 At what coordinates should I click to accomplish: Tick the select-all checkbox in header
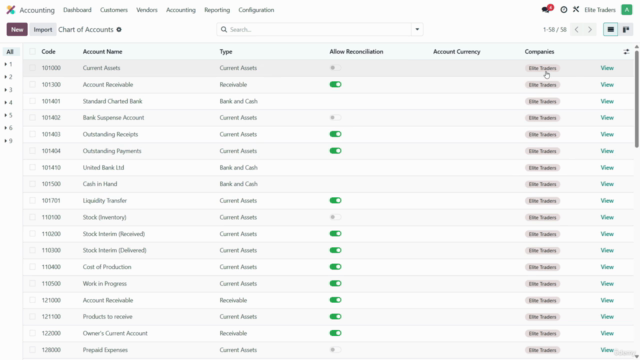[32, 51]
